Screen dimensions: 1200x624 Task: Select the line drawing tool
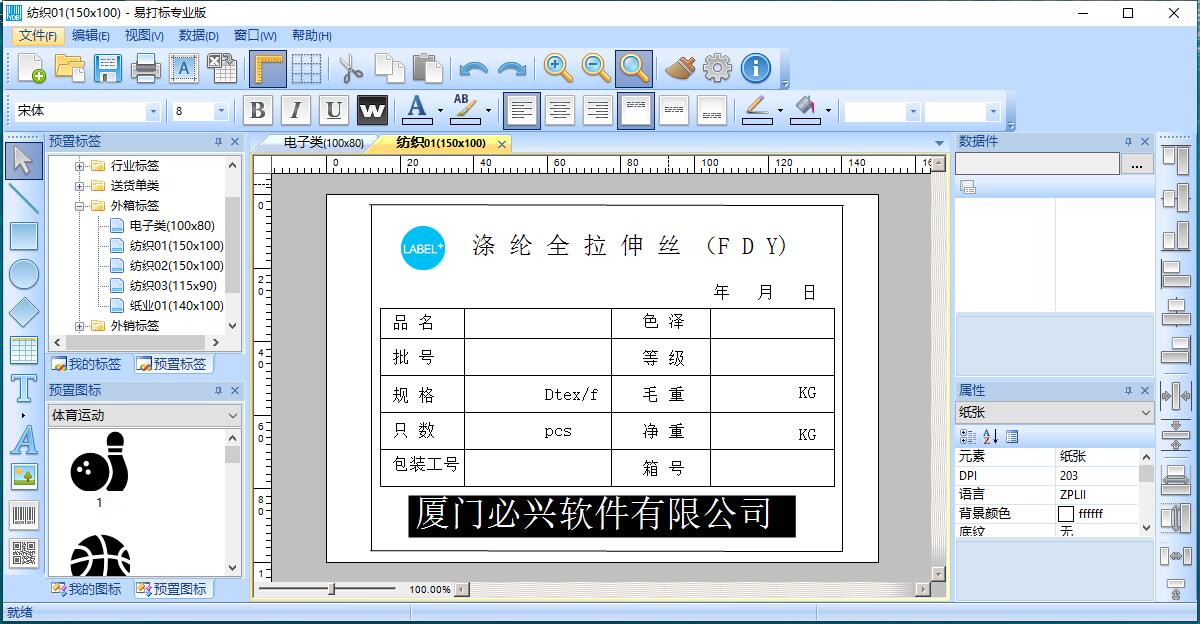(x=24, y=199)
